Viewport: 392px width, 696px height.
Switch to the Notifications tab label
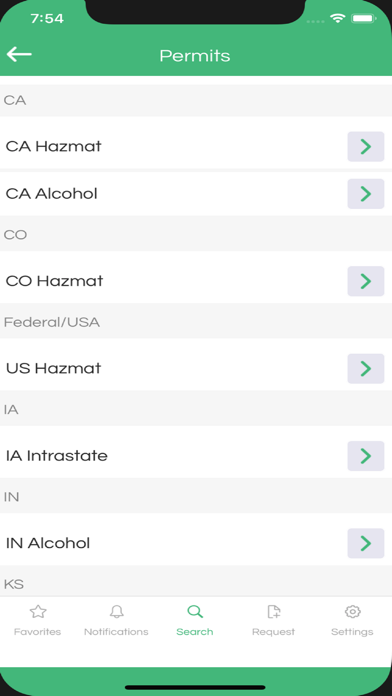[116, 632]
